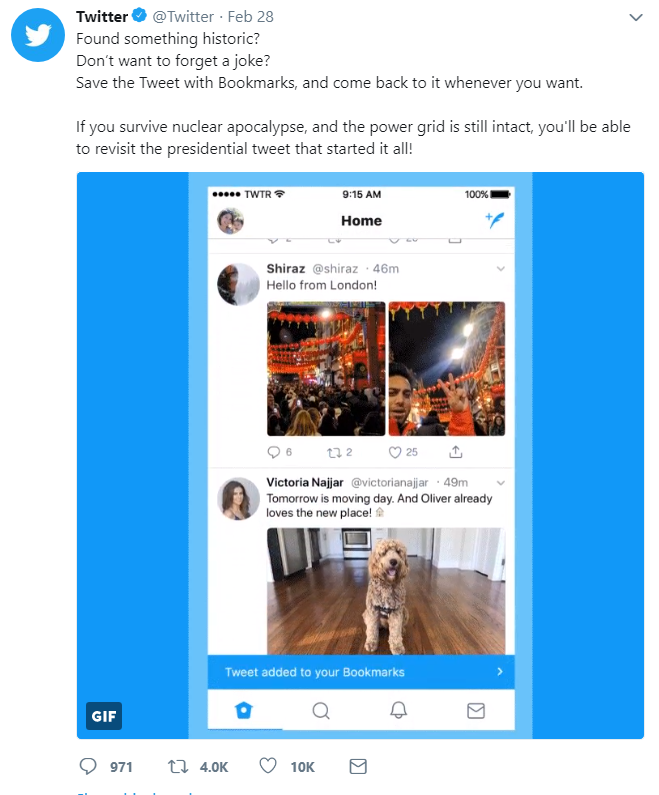Viewport: 659px width, 795px height.
Task: Open the tweet options chevron at top right
Action: pos(636,17)
